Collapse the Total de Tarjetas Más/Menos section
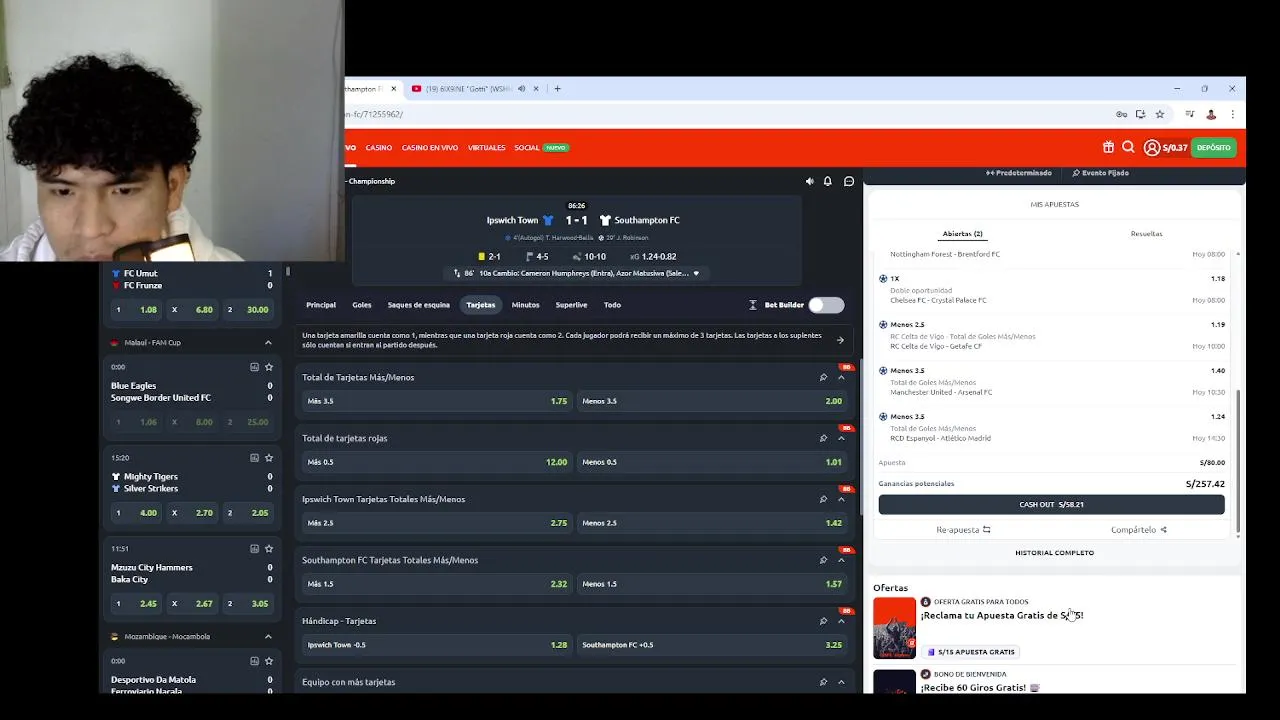Image resolution: width=1280 pixels, height=720 pixels. click(x=841, y=377)
